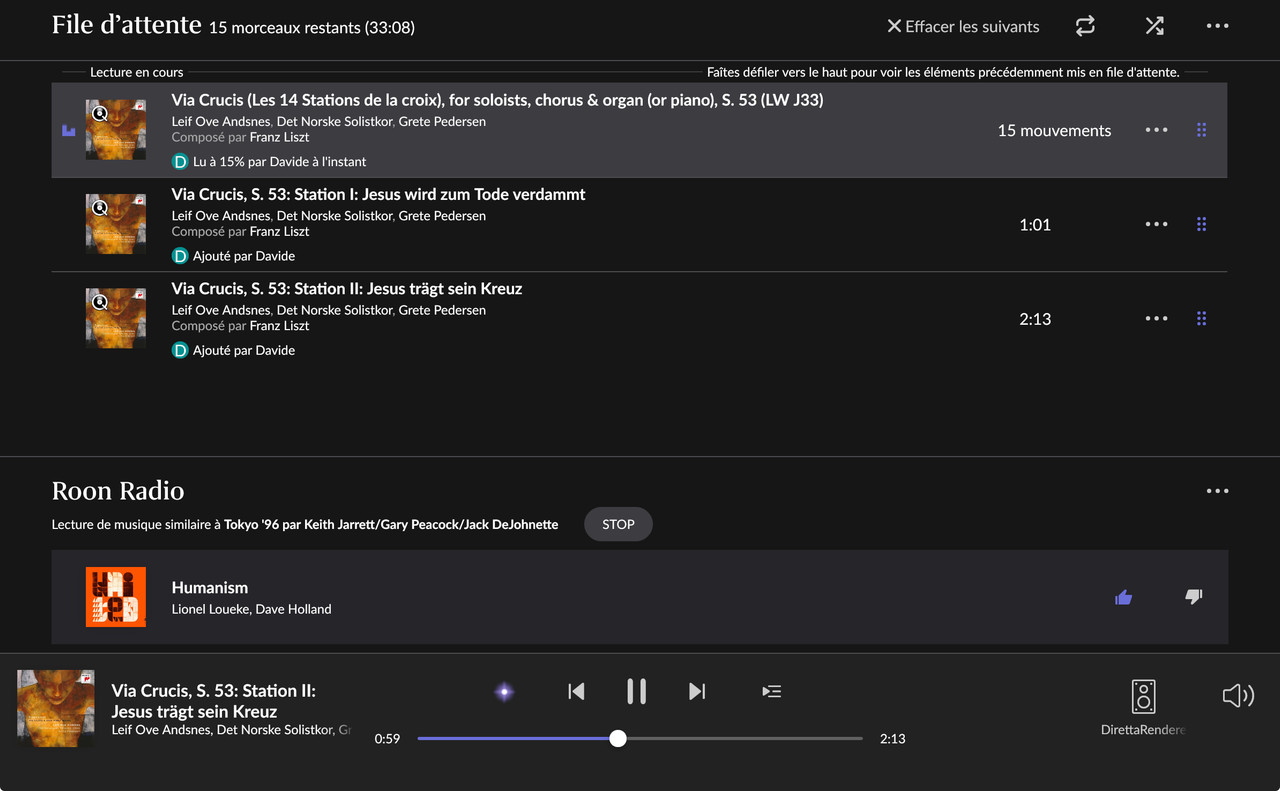1280x791 pixels.
Task: Thumbs up Humanism radio pick
Action: pos(1123,597)
